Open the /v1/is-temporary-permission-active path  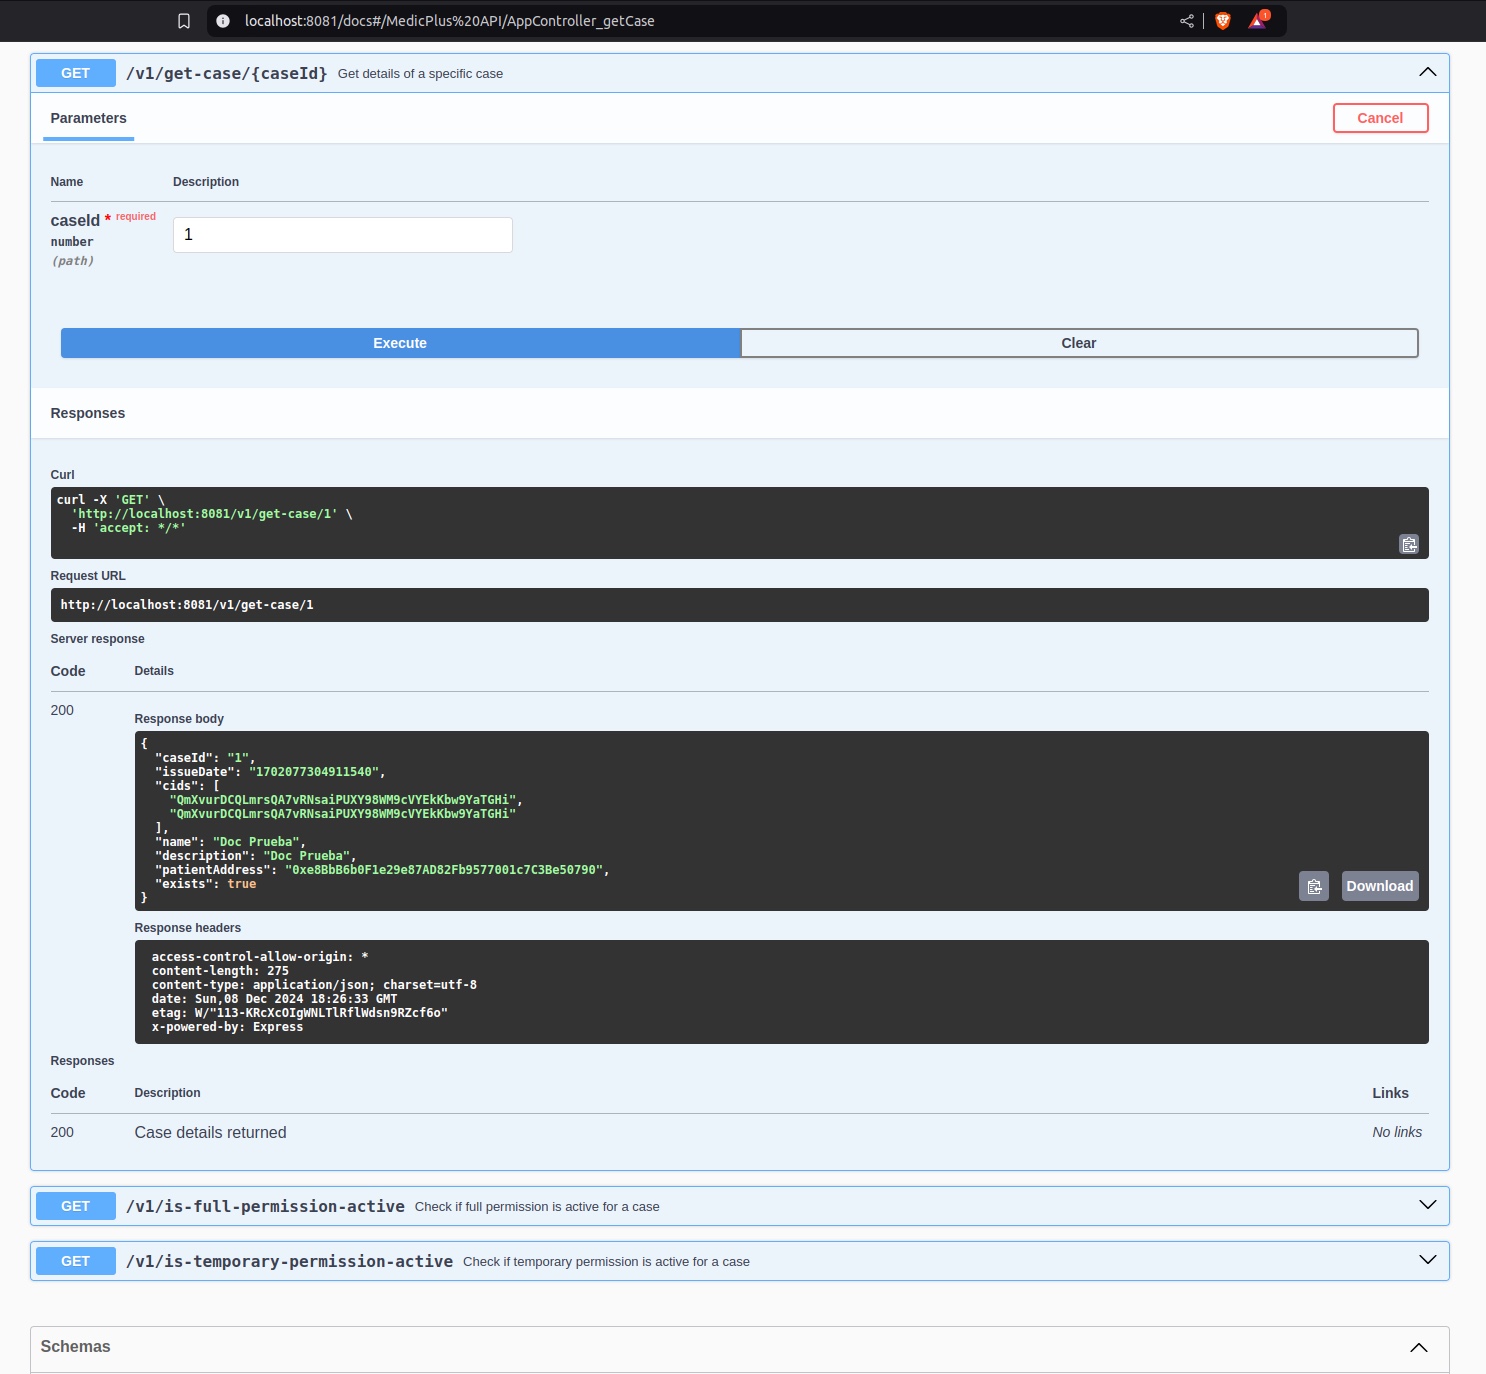tap(289, 1261)
